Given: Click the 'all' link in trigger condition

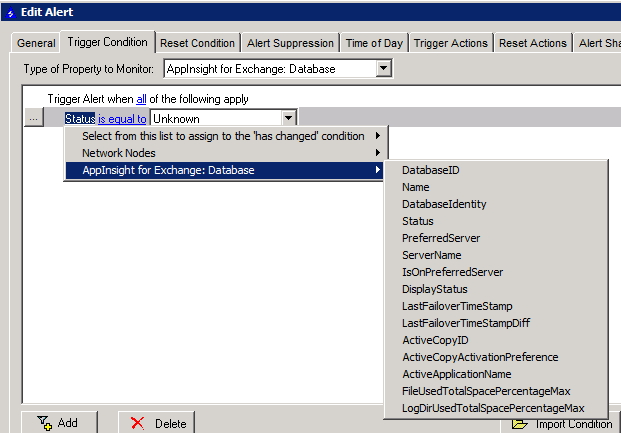Looking at the screenshot, I should tap(141, 99).
